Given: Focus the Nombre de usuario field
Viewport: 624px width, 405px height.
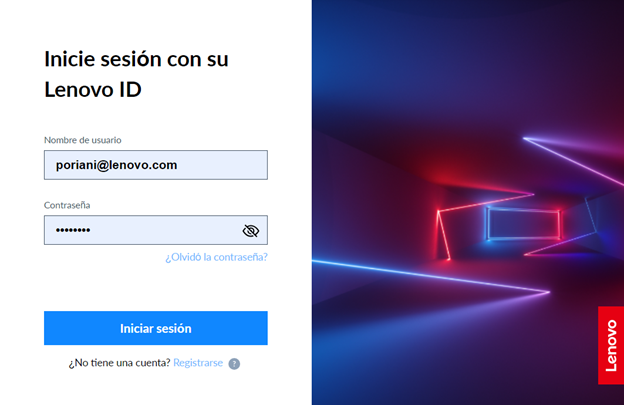Looking at the screenshot, I should pos(156,165).
